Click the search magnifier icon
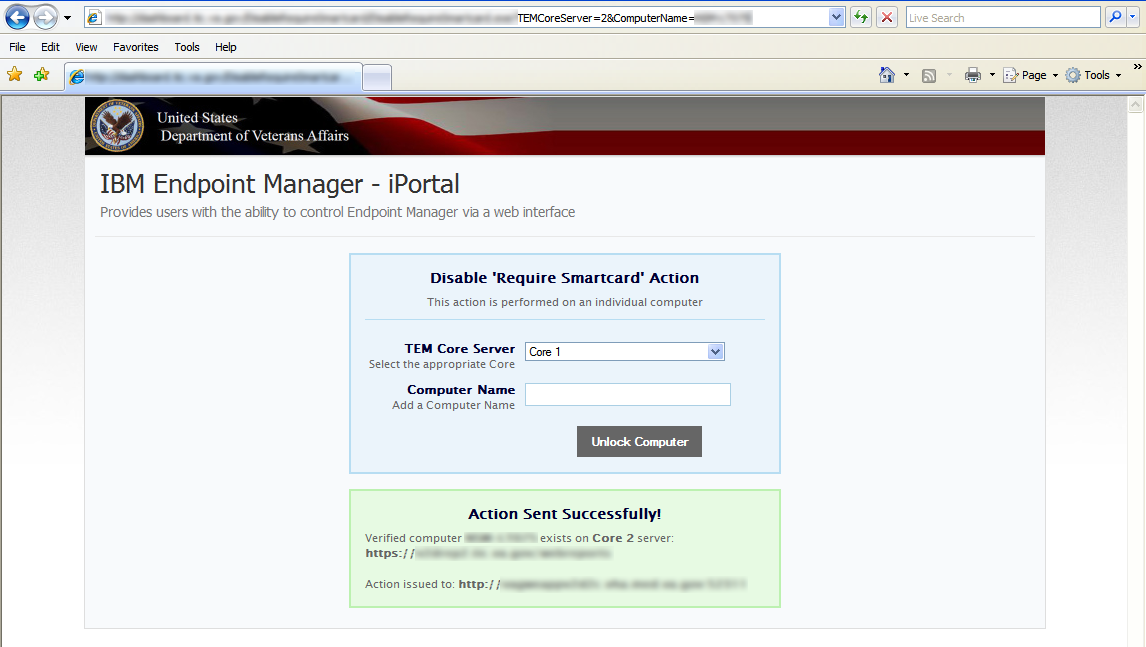The image size is (1146, 647). click(1115, 17)
